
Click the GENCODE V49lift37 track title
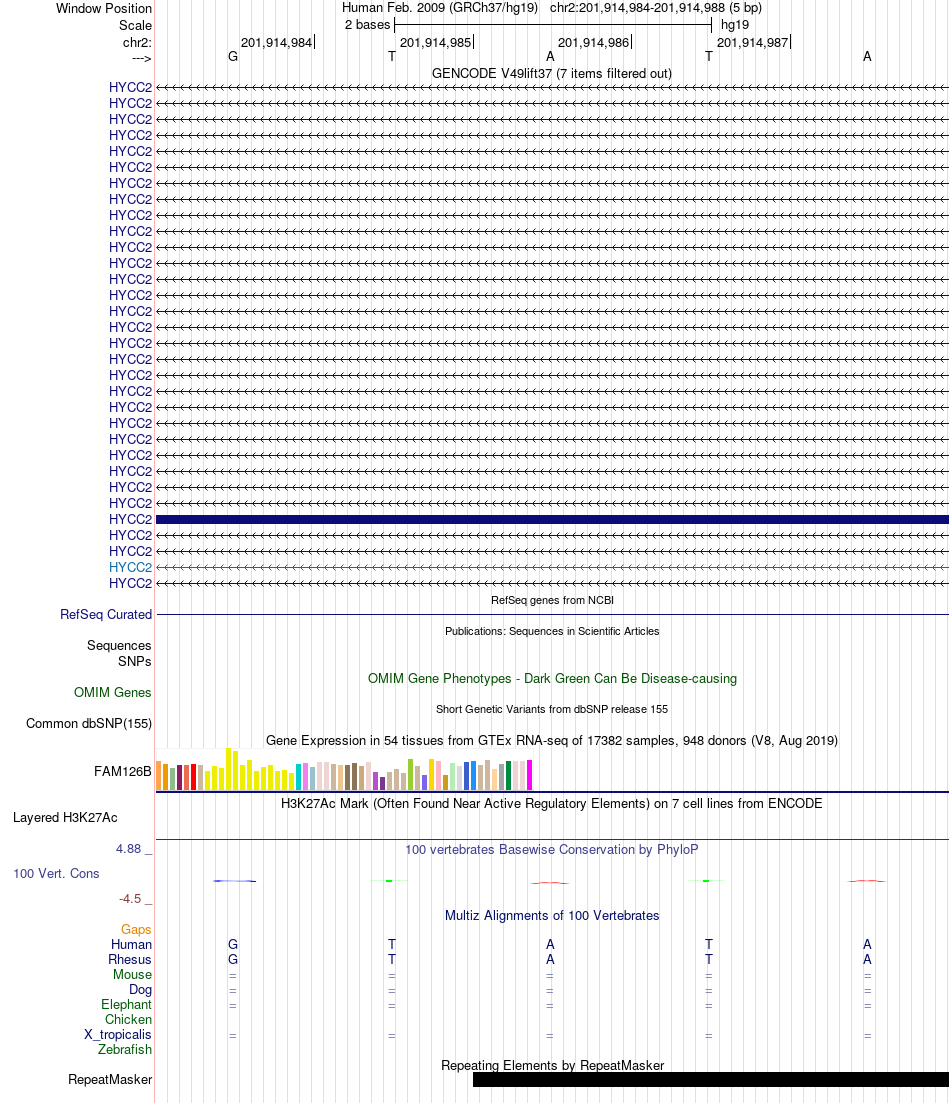552,73
